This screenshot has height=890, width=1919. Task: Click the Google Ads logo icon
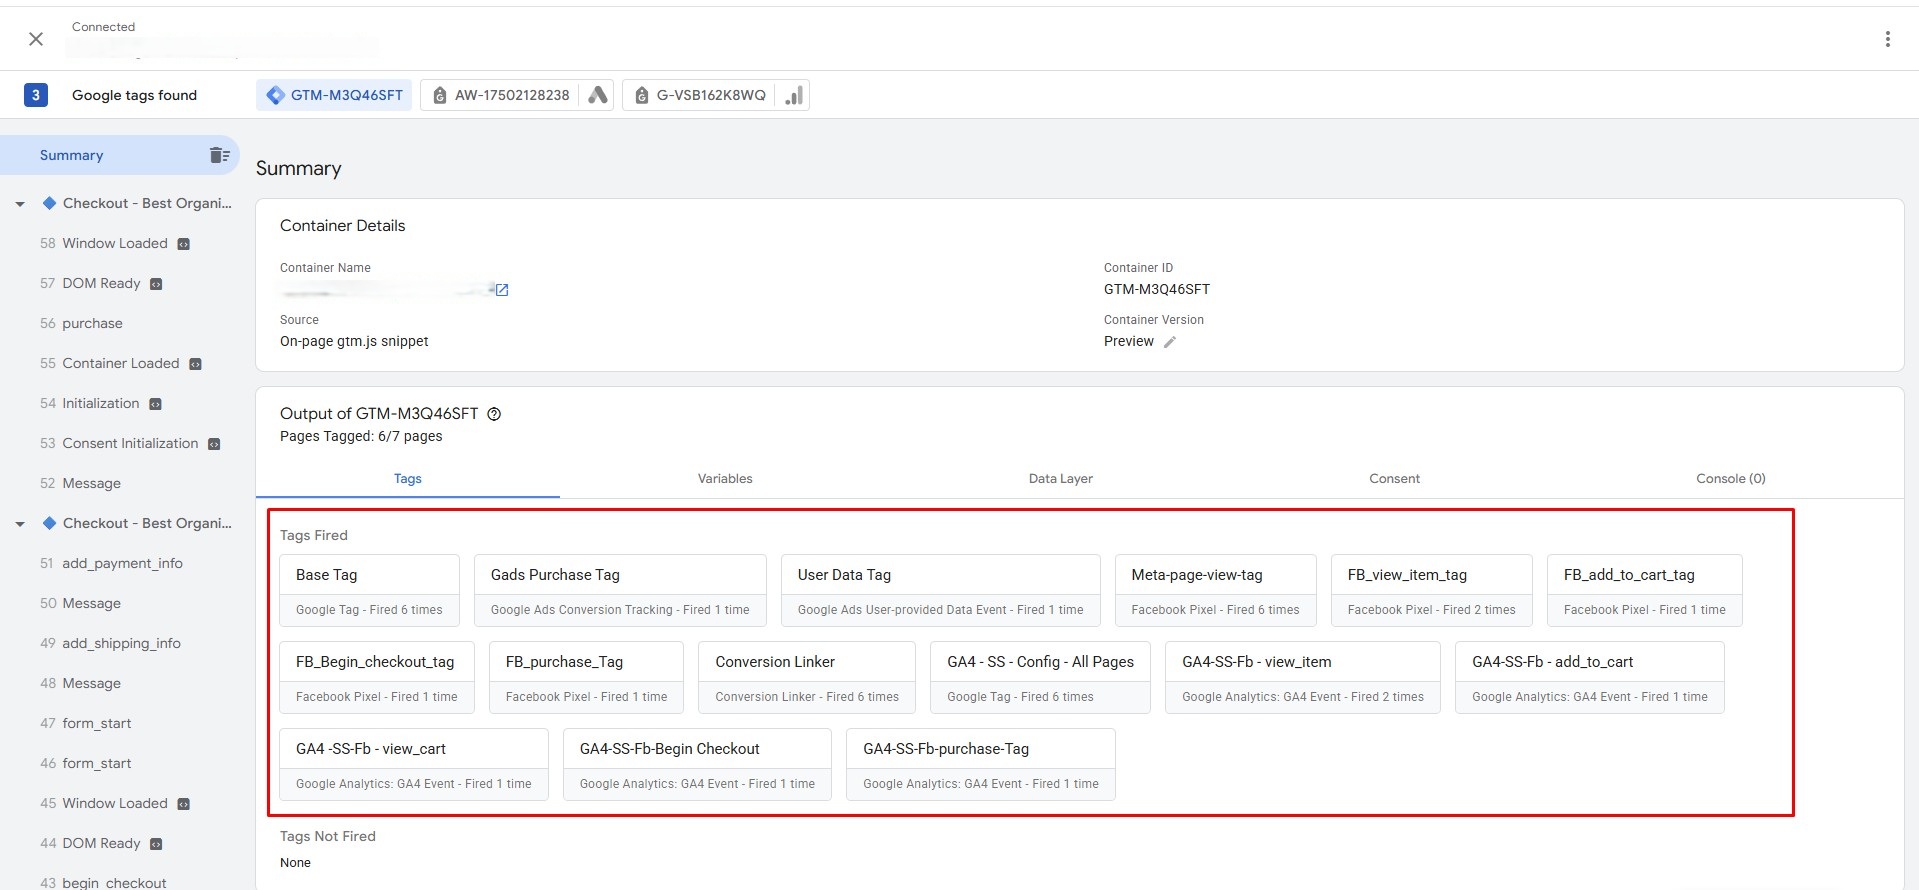[x=598, y=95]
